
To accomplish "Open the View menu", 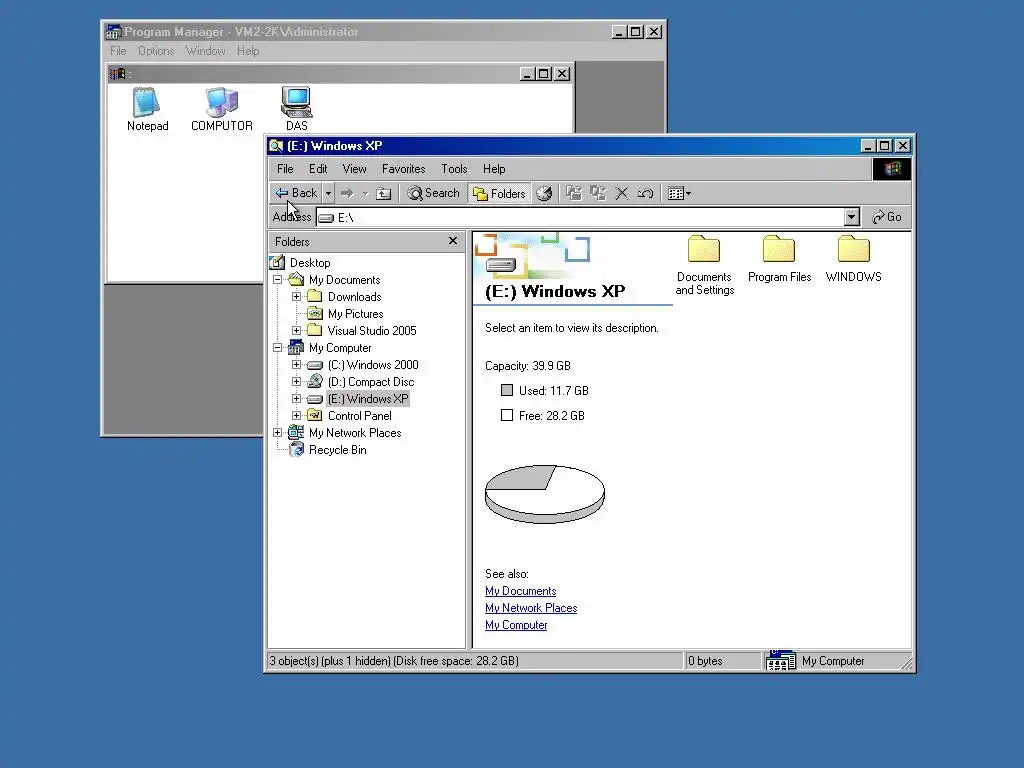I will tap(355, 168).
